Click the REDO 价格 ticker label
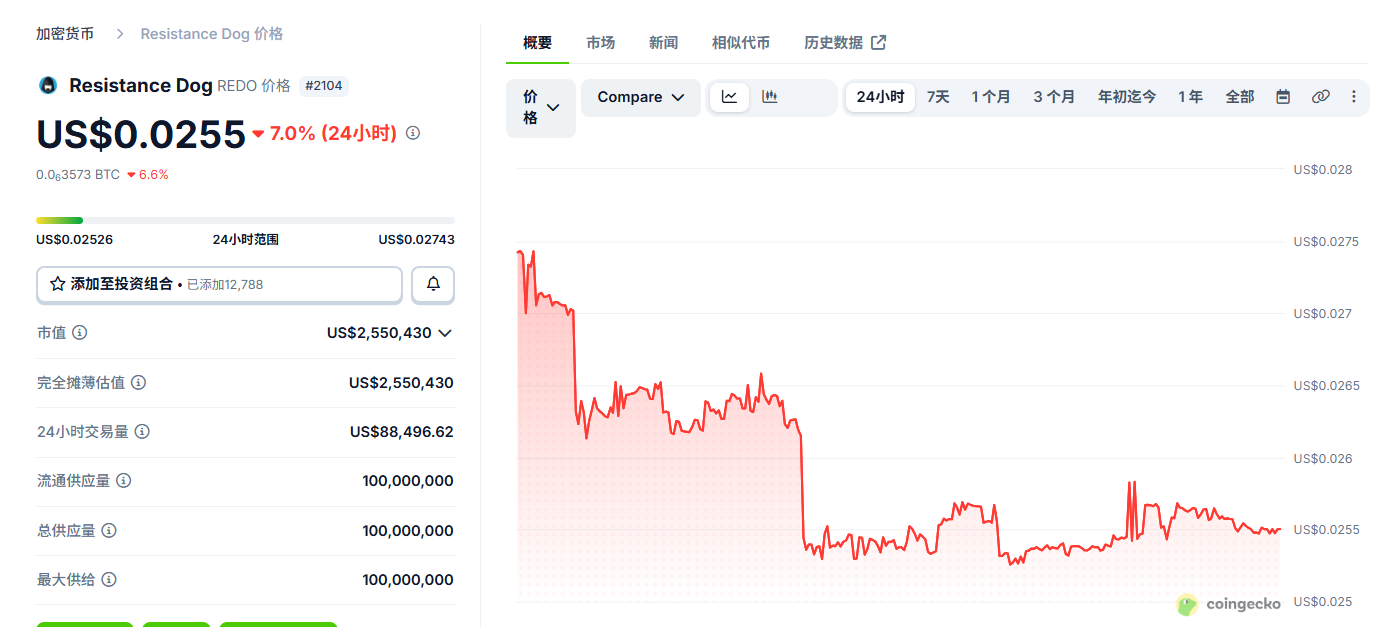The height and width of the screenshot is (627, 1397). tap(254, 86)
